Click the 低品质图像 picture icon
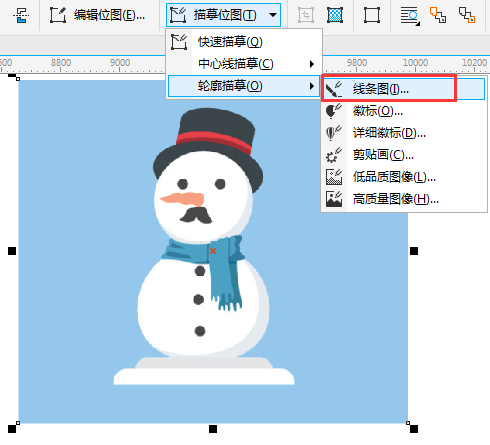The image size is (490, 445). tap(334, 177)
